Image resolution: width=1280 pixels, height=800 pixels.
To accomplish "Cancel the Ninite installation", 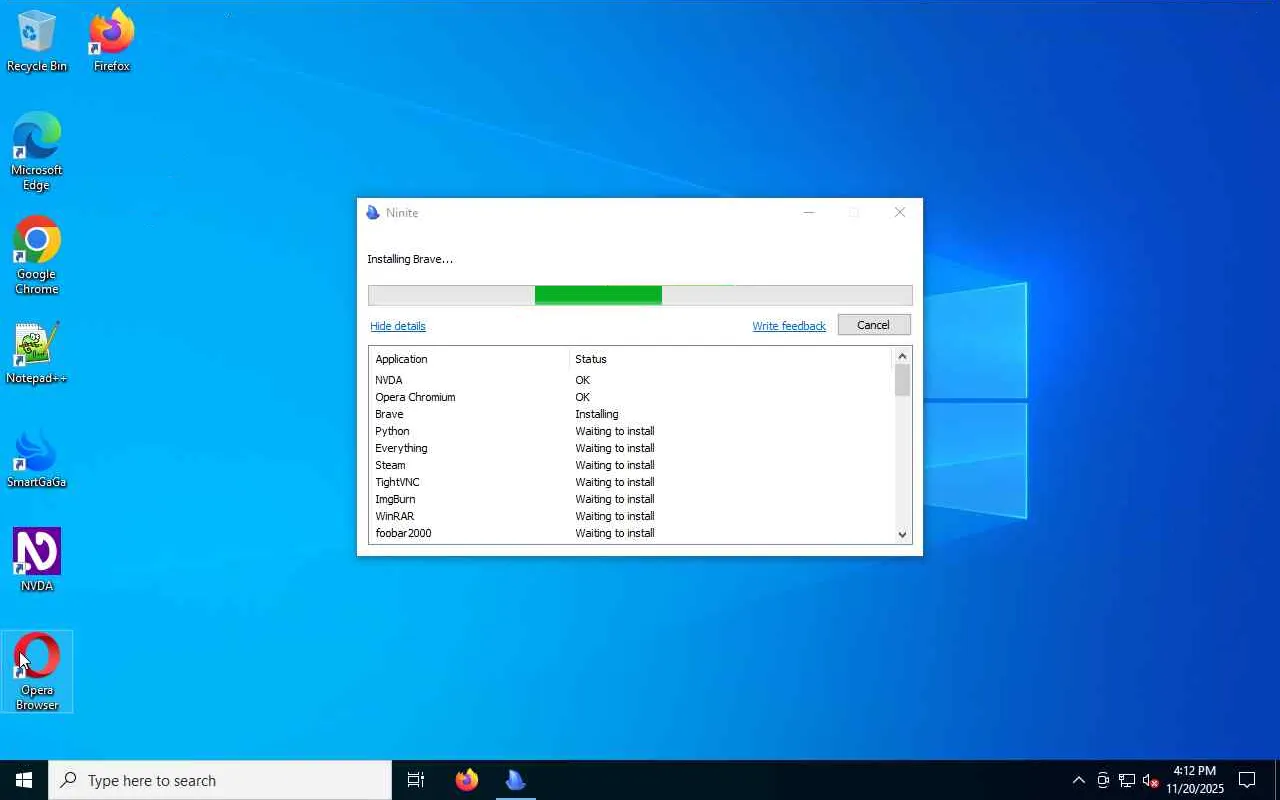I will (x=873, y=325).
